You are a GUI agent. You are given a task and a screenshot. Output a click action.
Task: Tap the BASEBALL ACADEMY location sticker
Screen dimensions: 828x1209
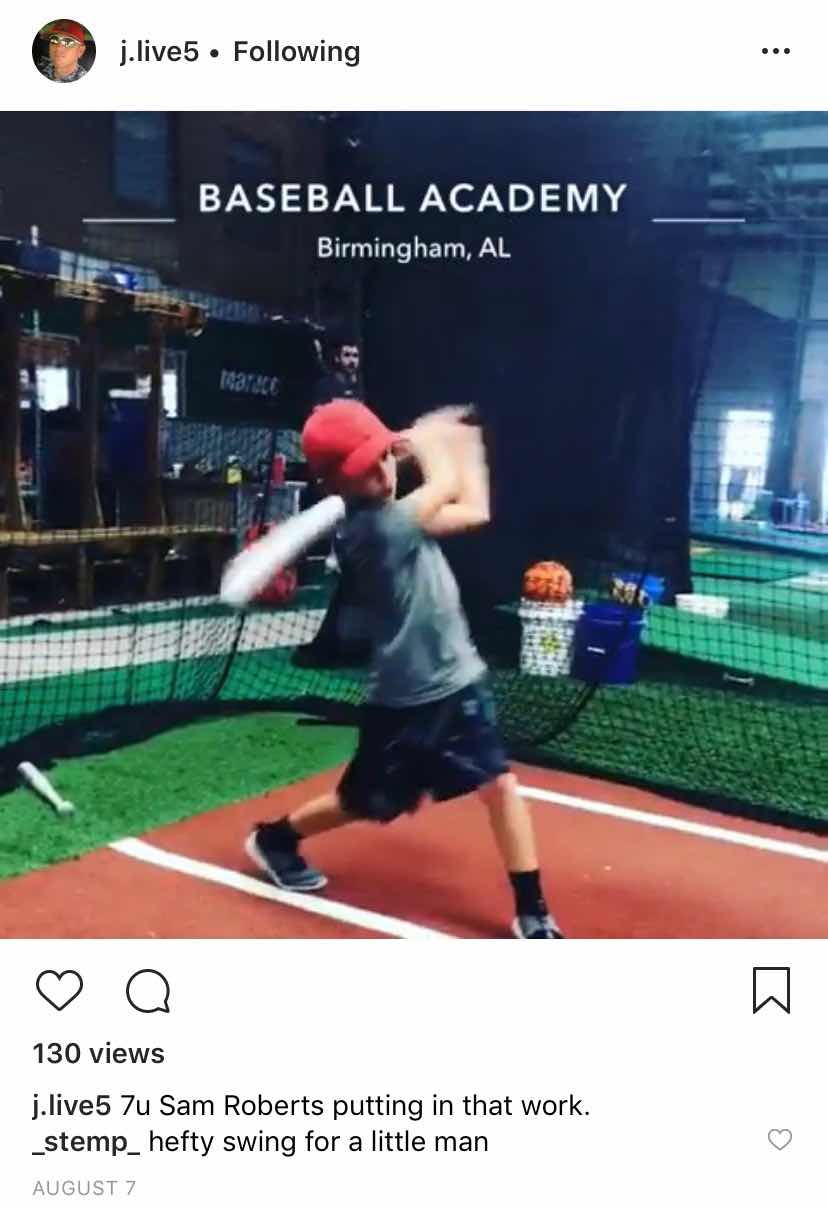click(413, 198)
